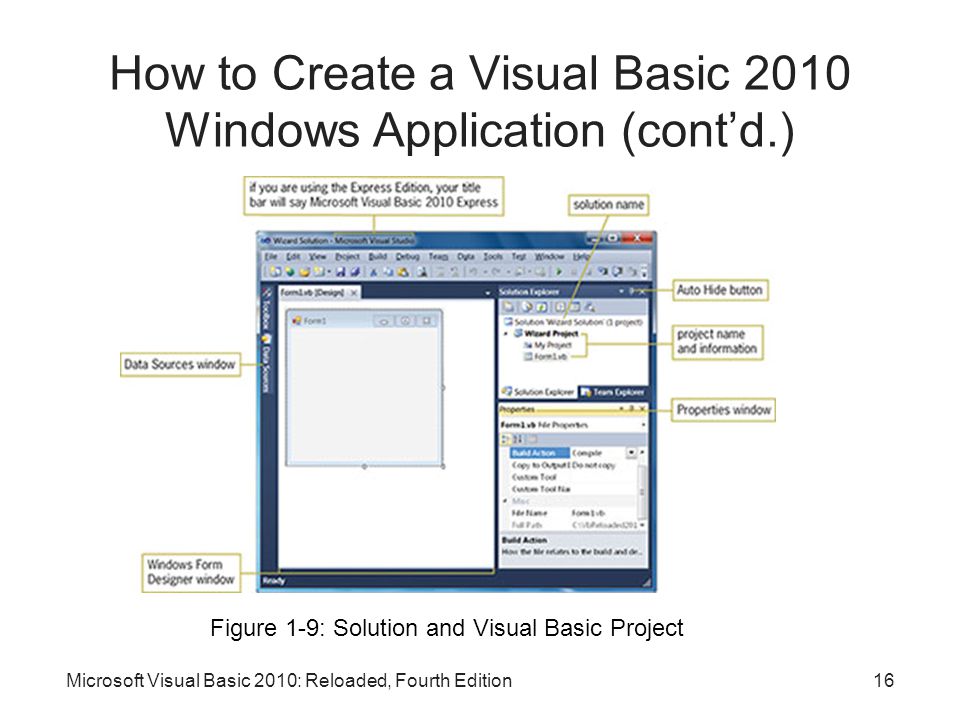960x720 pixels.
Task: Collapse the Wizard Project tree node
Action: [x=506, y=334]
